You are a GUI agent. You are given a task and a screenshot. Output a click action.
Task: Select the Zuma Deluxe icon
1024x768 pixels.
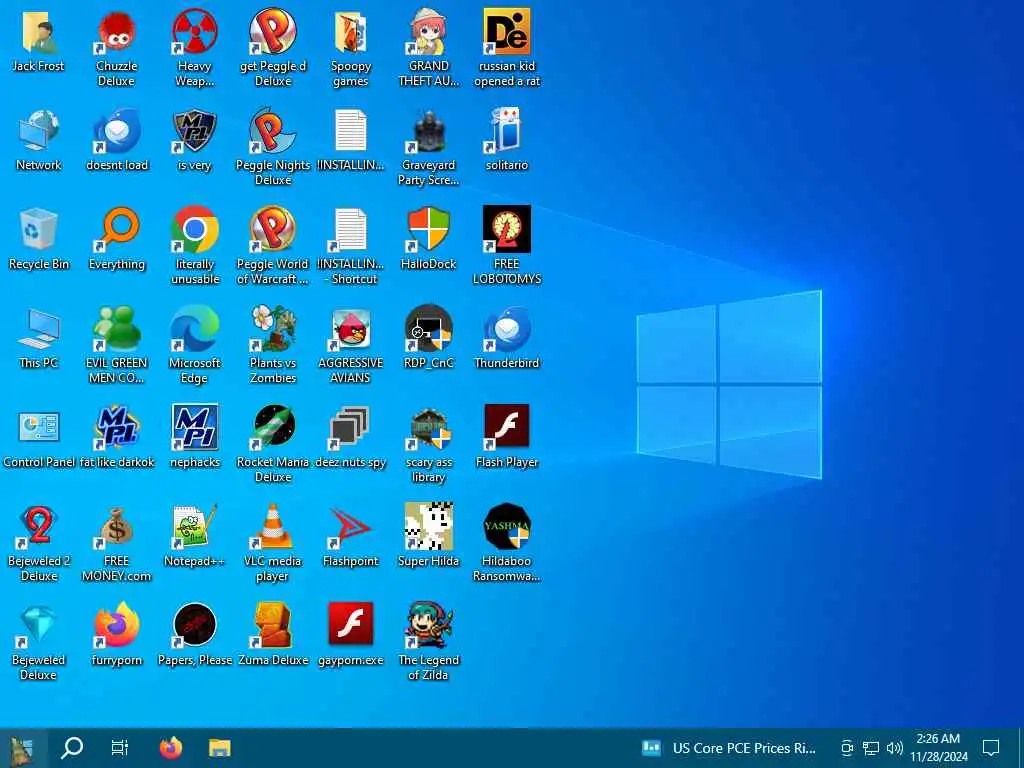pyautogui.click(x=273, y=626)
